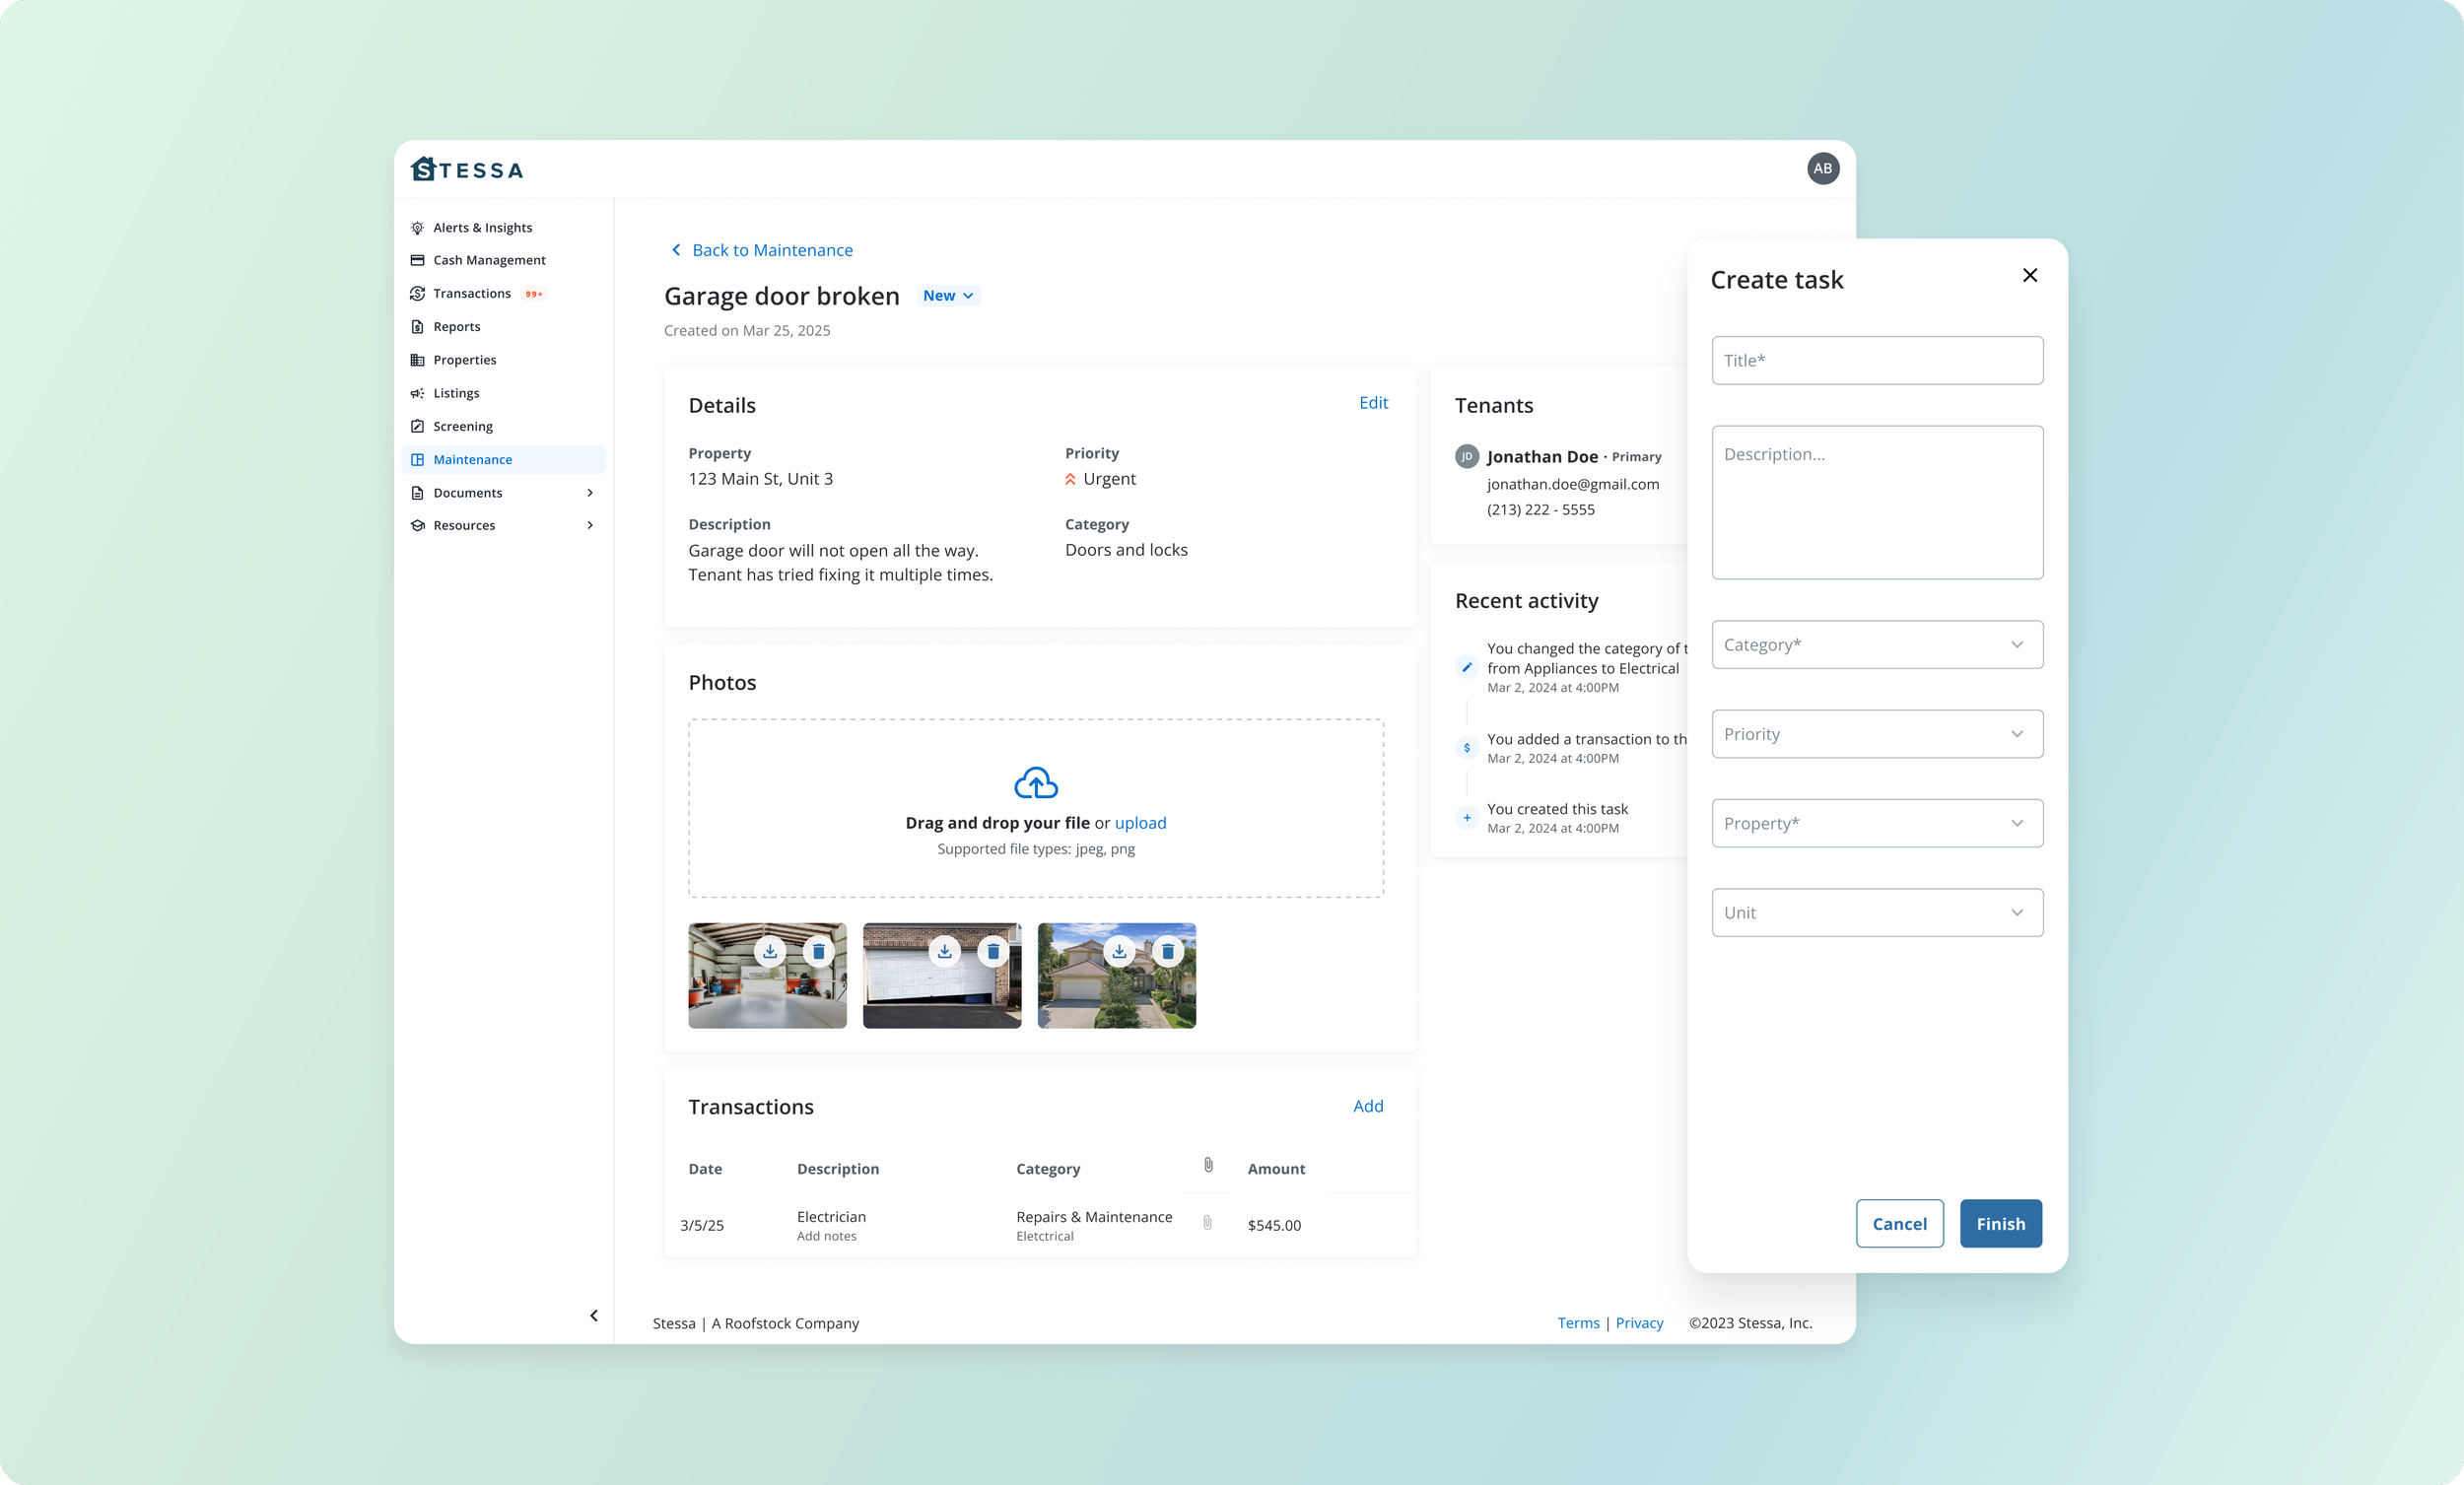Image resolution: width=2464 pixels, height=1485 pixels.
Task: Open Transactions in the sidebar
Action: pos(472,293)
